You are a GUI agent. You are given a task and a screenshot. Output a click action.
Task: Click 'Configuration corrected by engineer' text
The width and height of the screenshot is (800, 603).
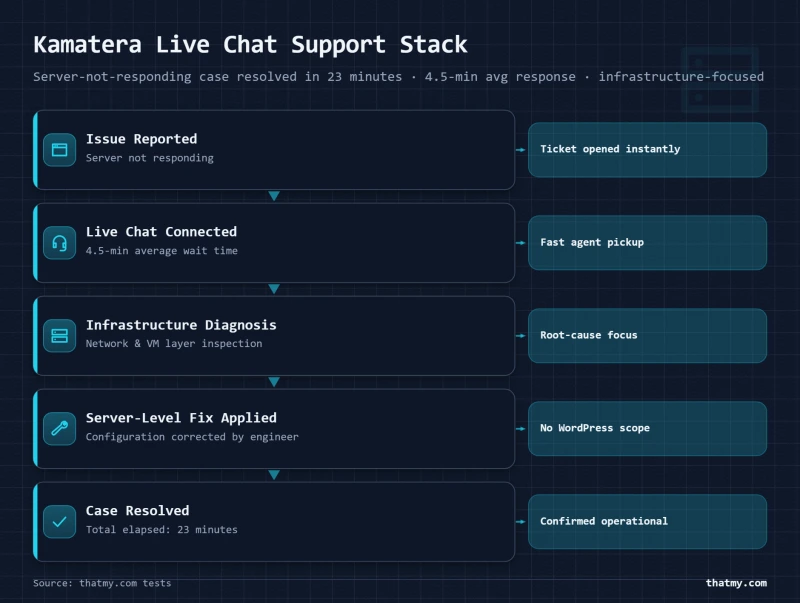192,437
